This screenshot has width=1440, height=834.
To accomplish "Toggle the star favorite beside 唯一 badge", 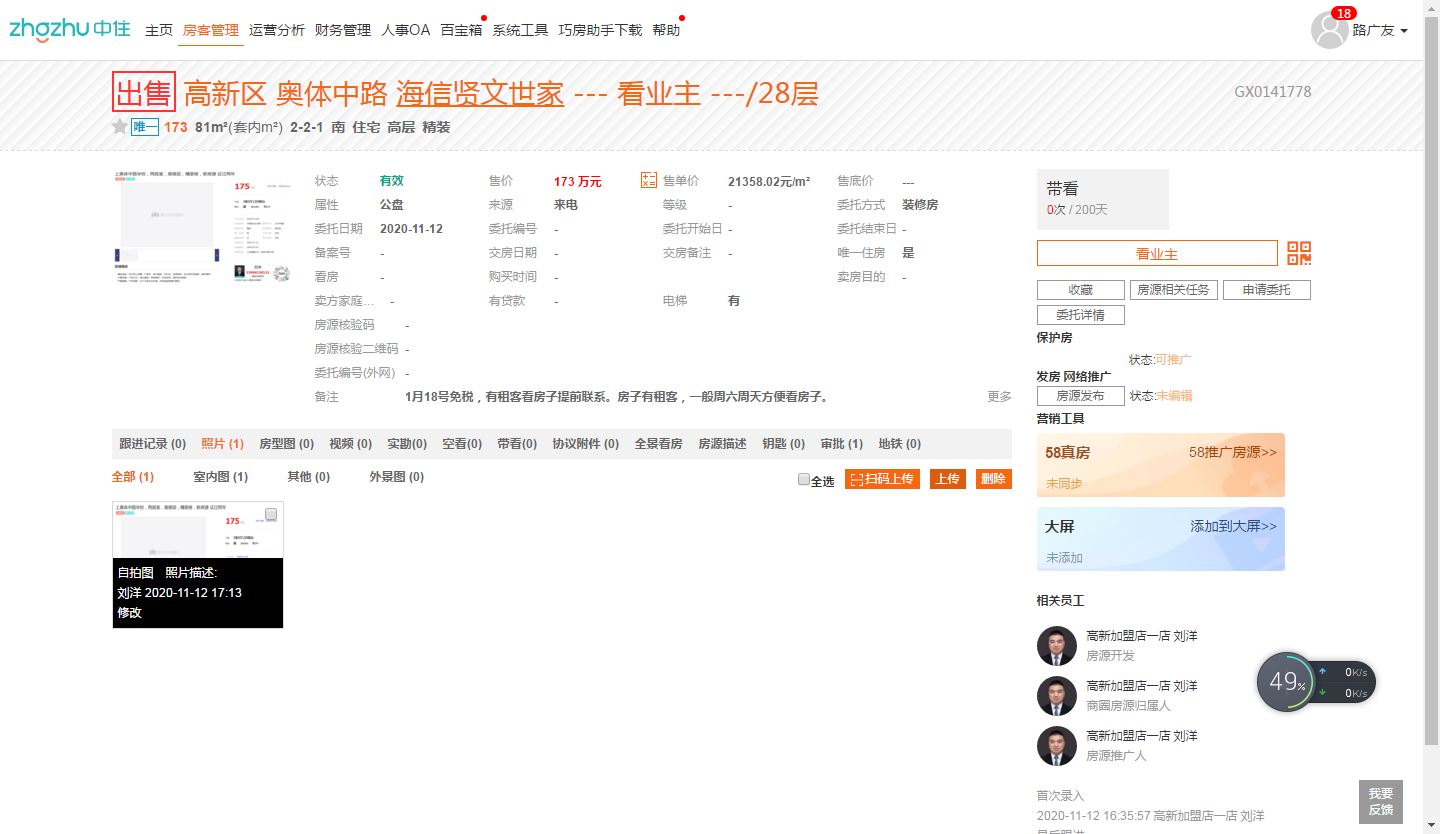I will tap(119, 127).
